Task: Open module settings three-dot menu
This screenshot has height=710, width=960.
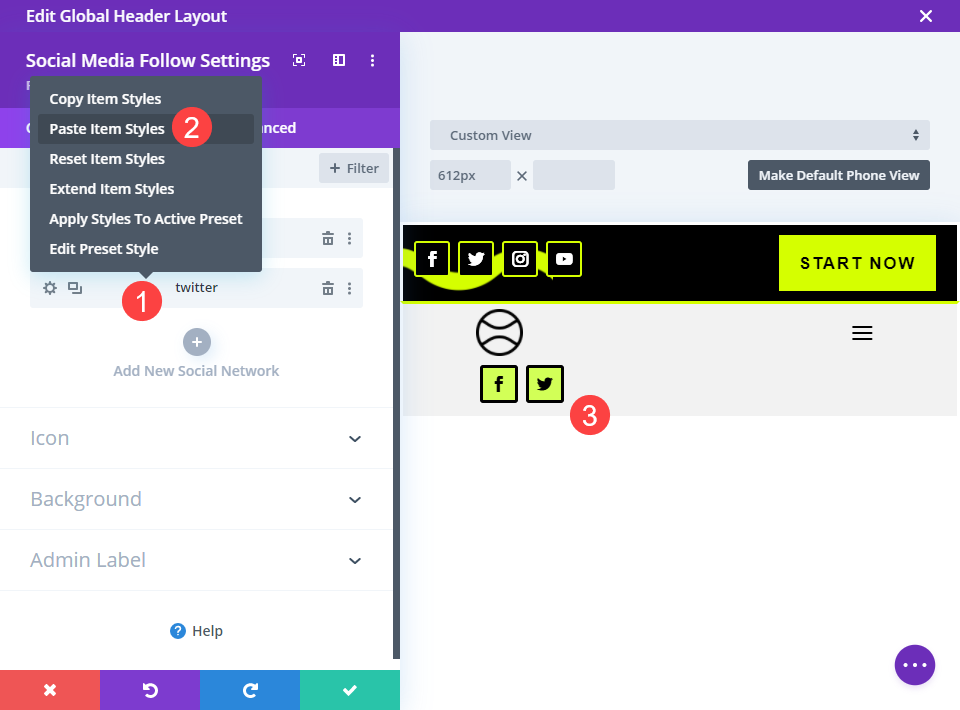Action: (372, 60)
